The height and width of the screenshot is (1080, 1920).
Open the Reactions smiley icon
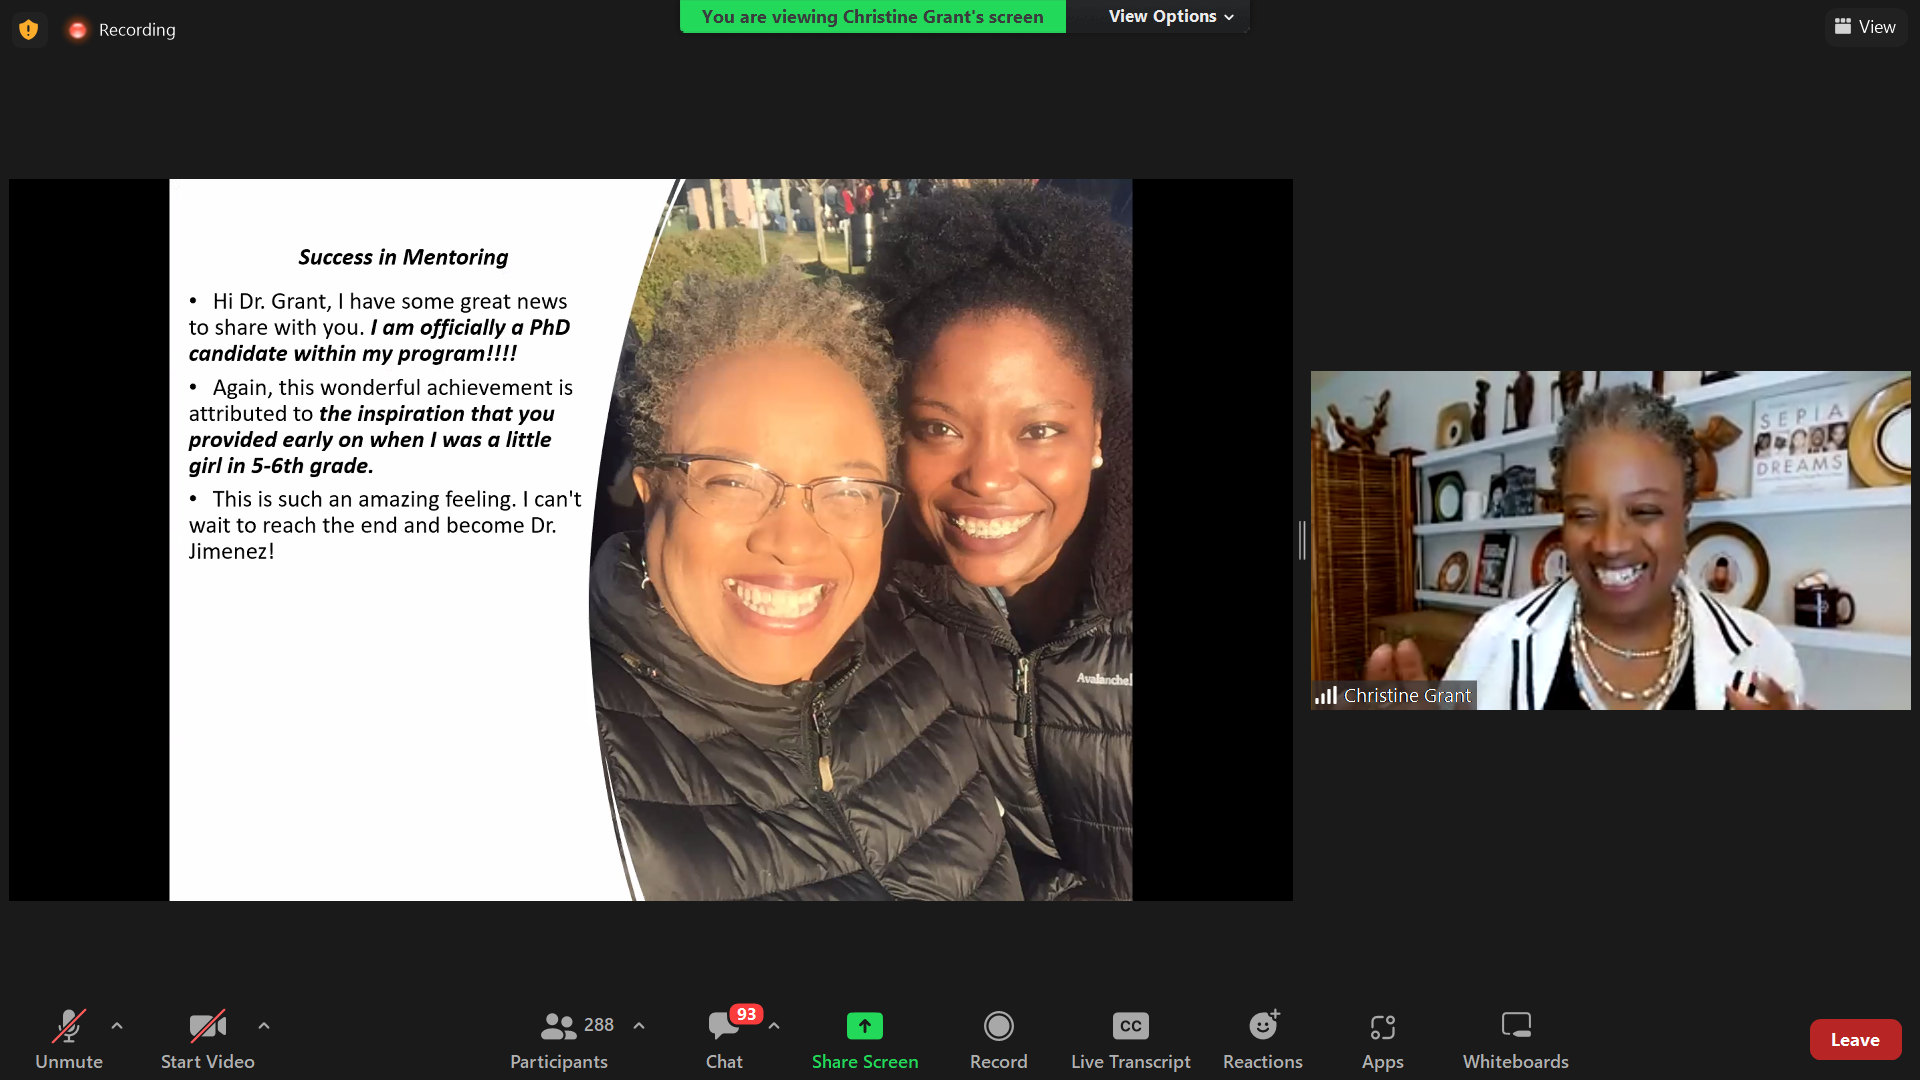coord(1262,1026)
